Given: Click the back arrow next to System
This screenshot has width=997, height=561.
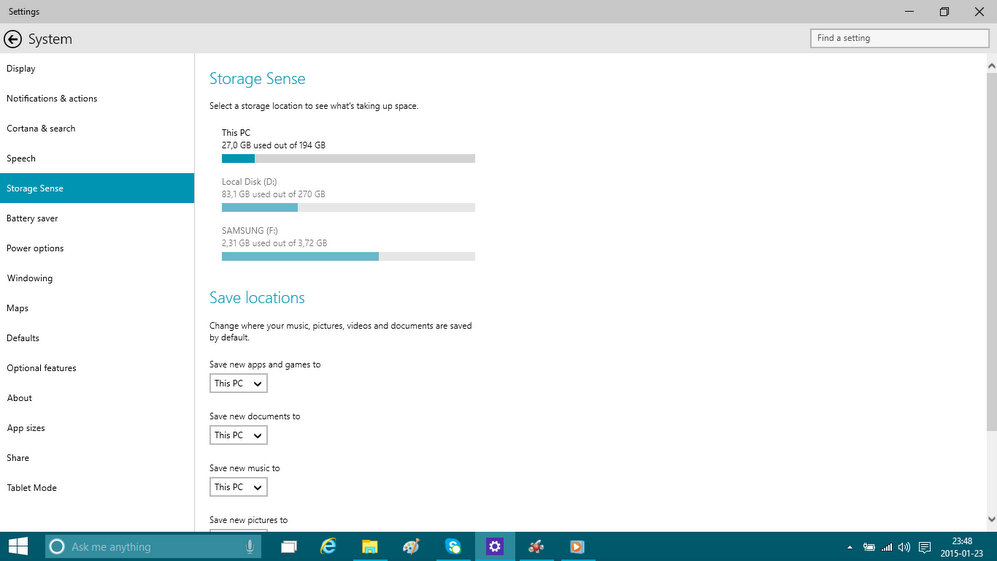Looking at the screenshot, I should pos(13,39).
